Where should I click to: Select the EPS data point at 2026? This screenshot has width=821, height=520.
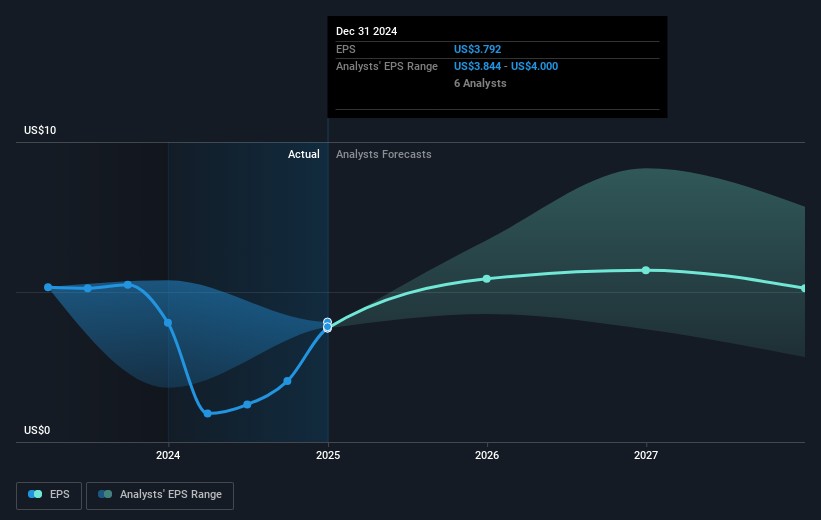pyautogui.click(x=487, y=278)
